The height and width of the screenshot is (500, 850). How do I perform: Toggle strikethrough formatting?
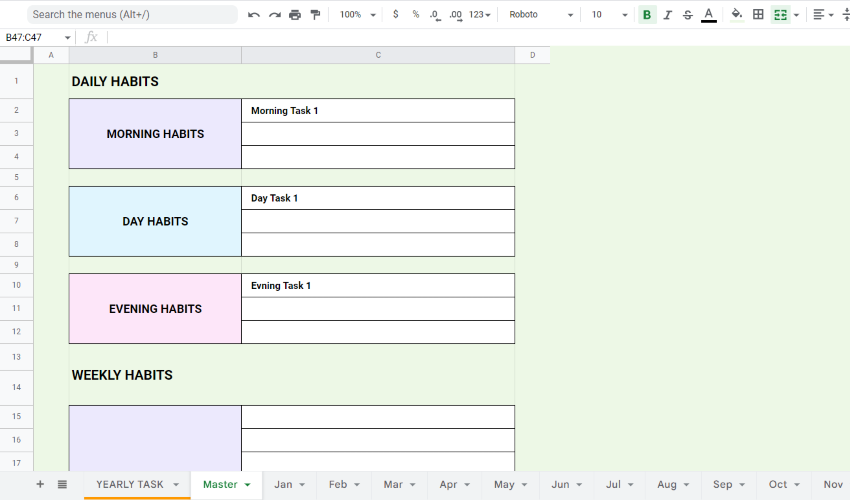[x=688, y=15]
